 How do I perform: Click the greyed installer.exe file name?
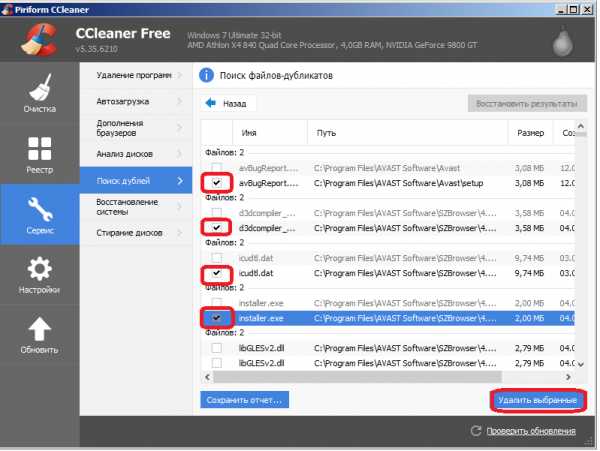coord(261,303)
